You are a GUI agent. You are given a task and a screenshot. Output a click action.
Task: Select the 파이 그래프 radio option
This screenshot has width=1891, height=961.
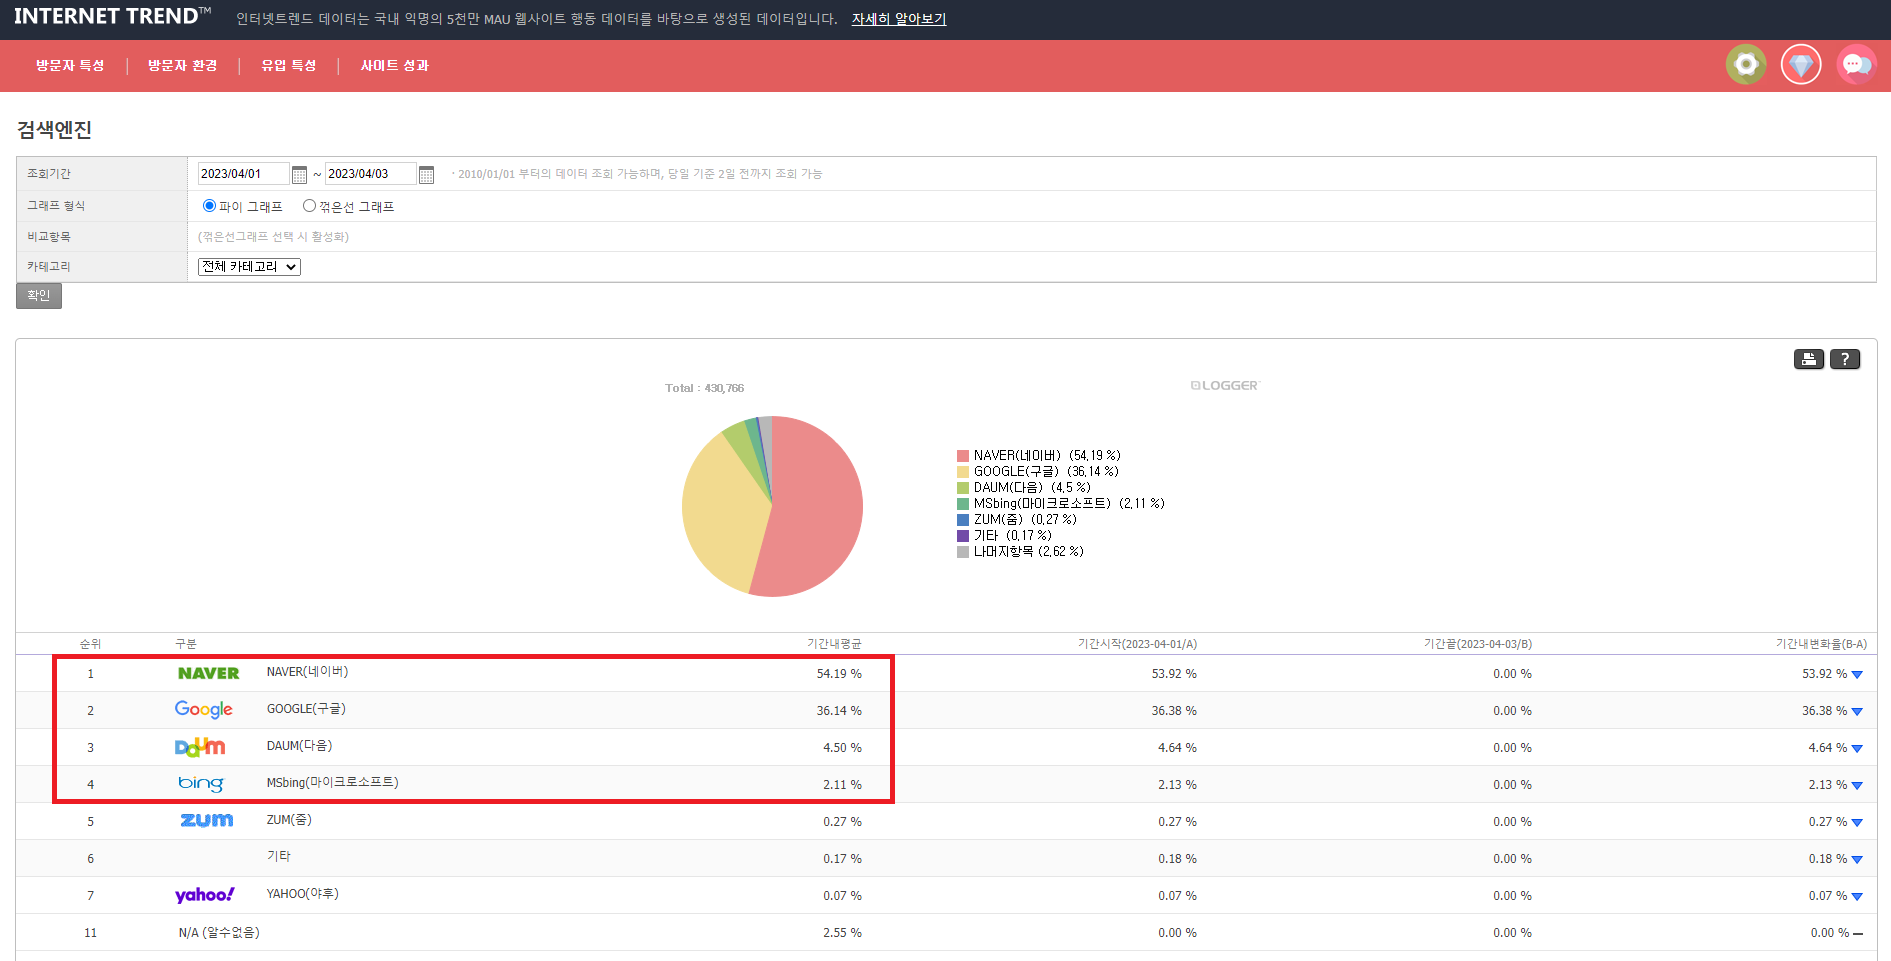(x=209, y=206)
